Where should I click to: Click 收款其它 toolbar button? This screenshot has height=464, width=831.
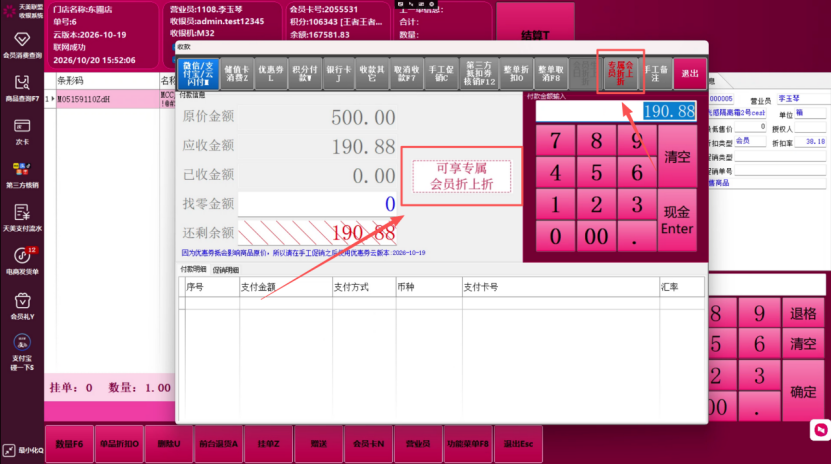coord(372,74)
